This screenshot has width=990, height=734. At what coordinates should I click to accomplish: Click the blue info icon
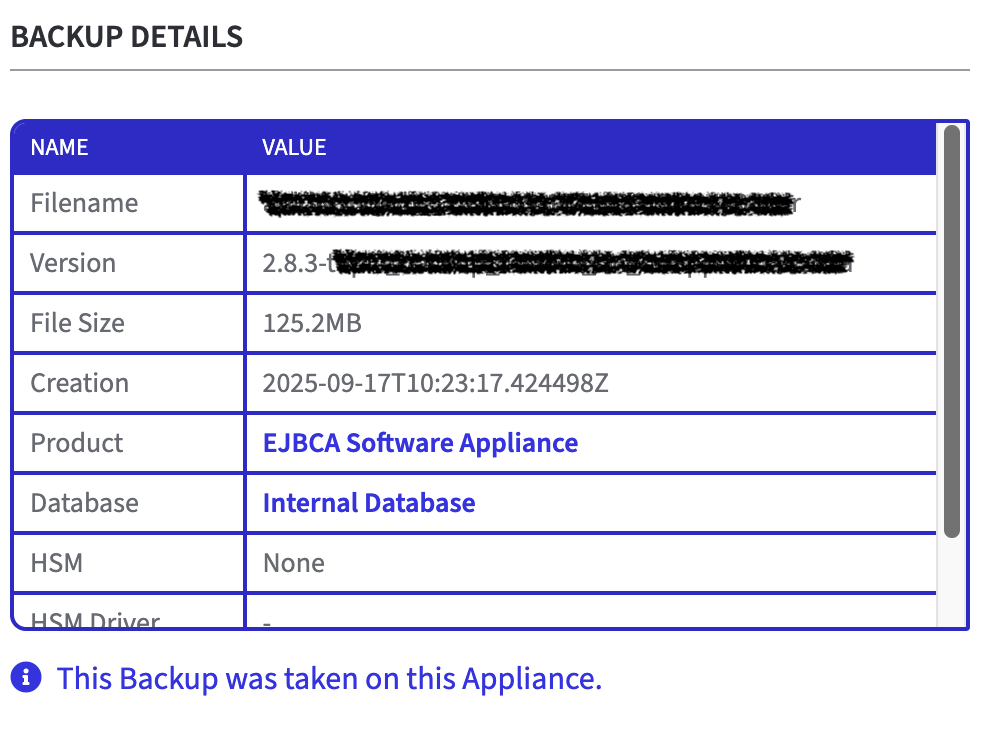tap(27, 677)
